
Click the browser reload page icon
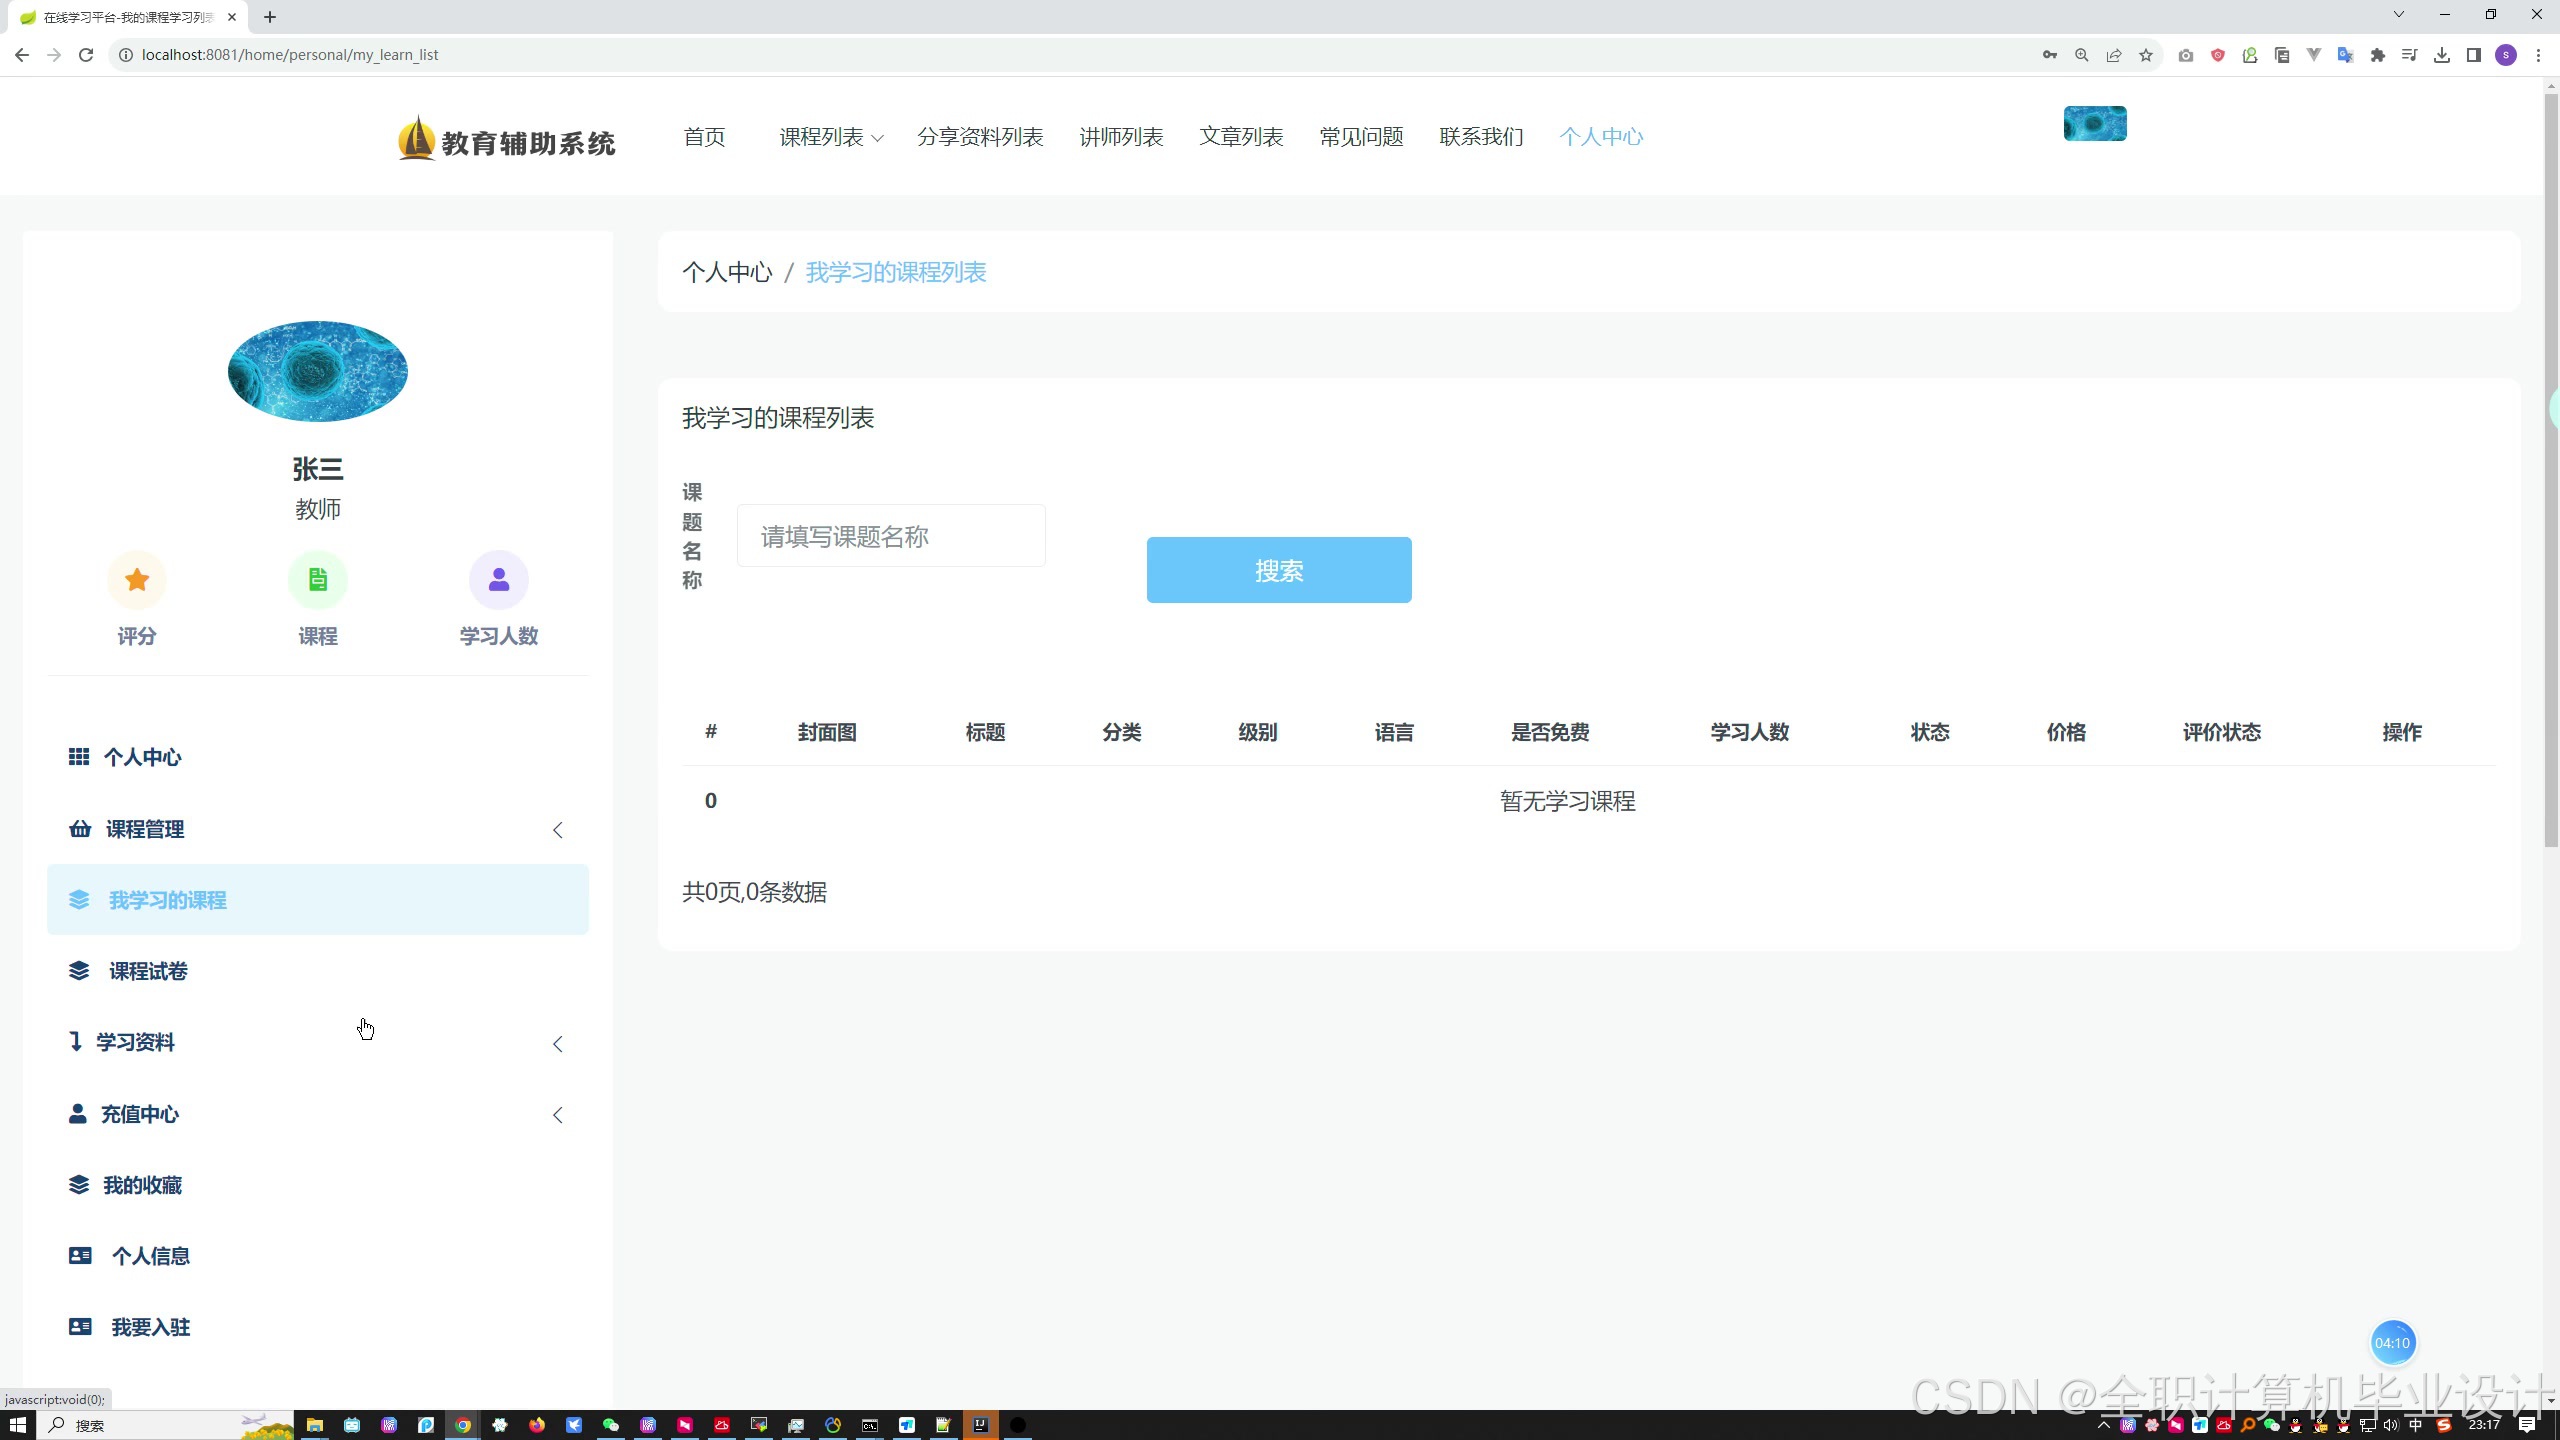(x=86, y=55)
